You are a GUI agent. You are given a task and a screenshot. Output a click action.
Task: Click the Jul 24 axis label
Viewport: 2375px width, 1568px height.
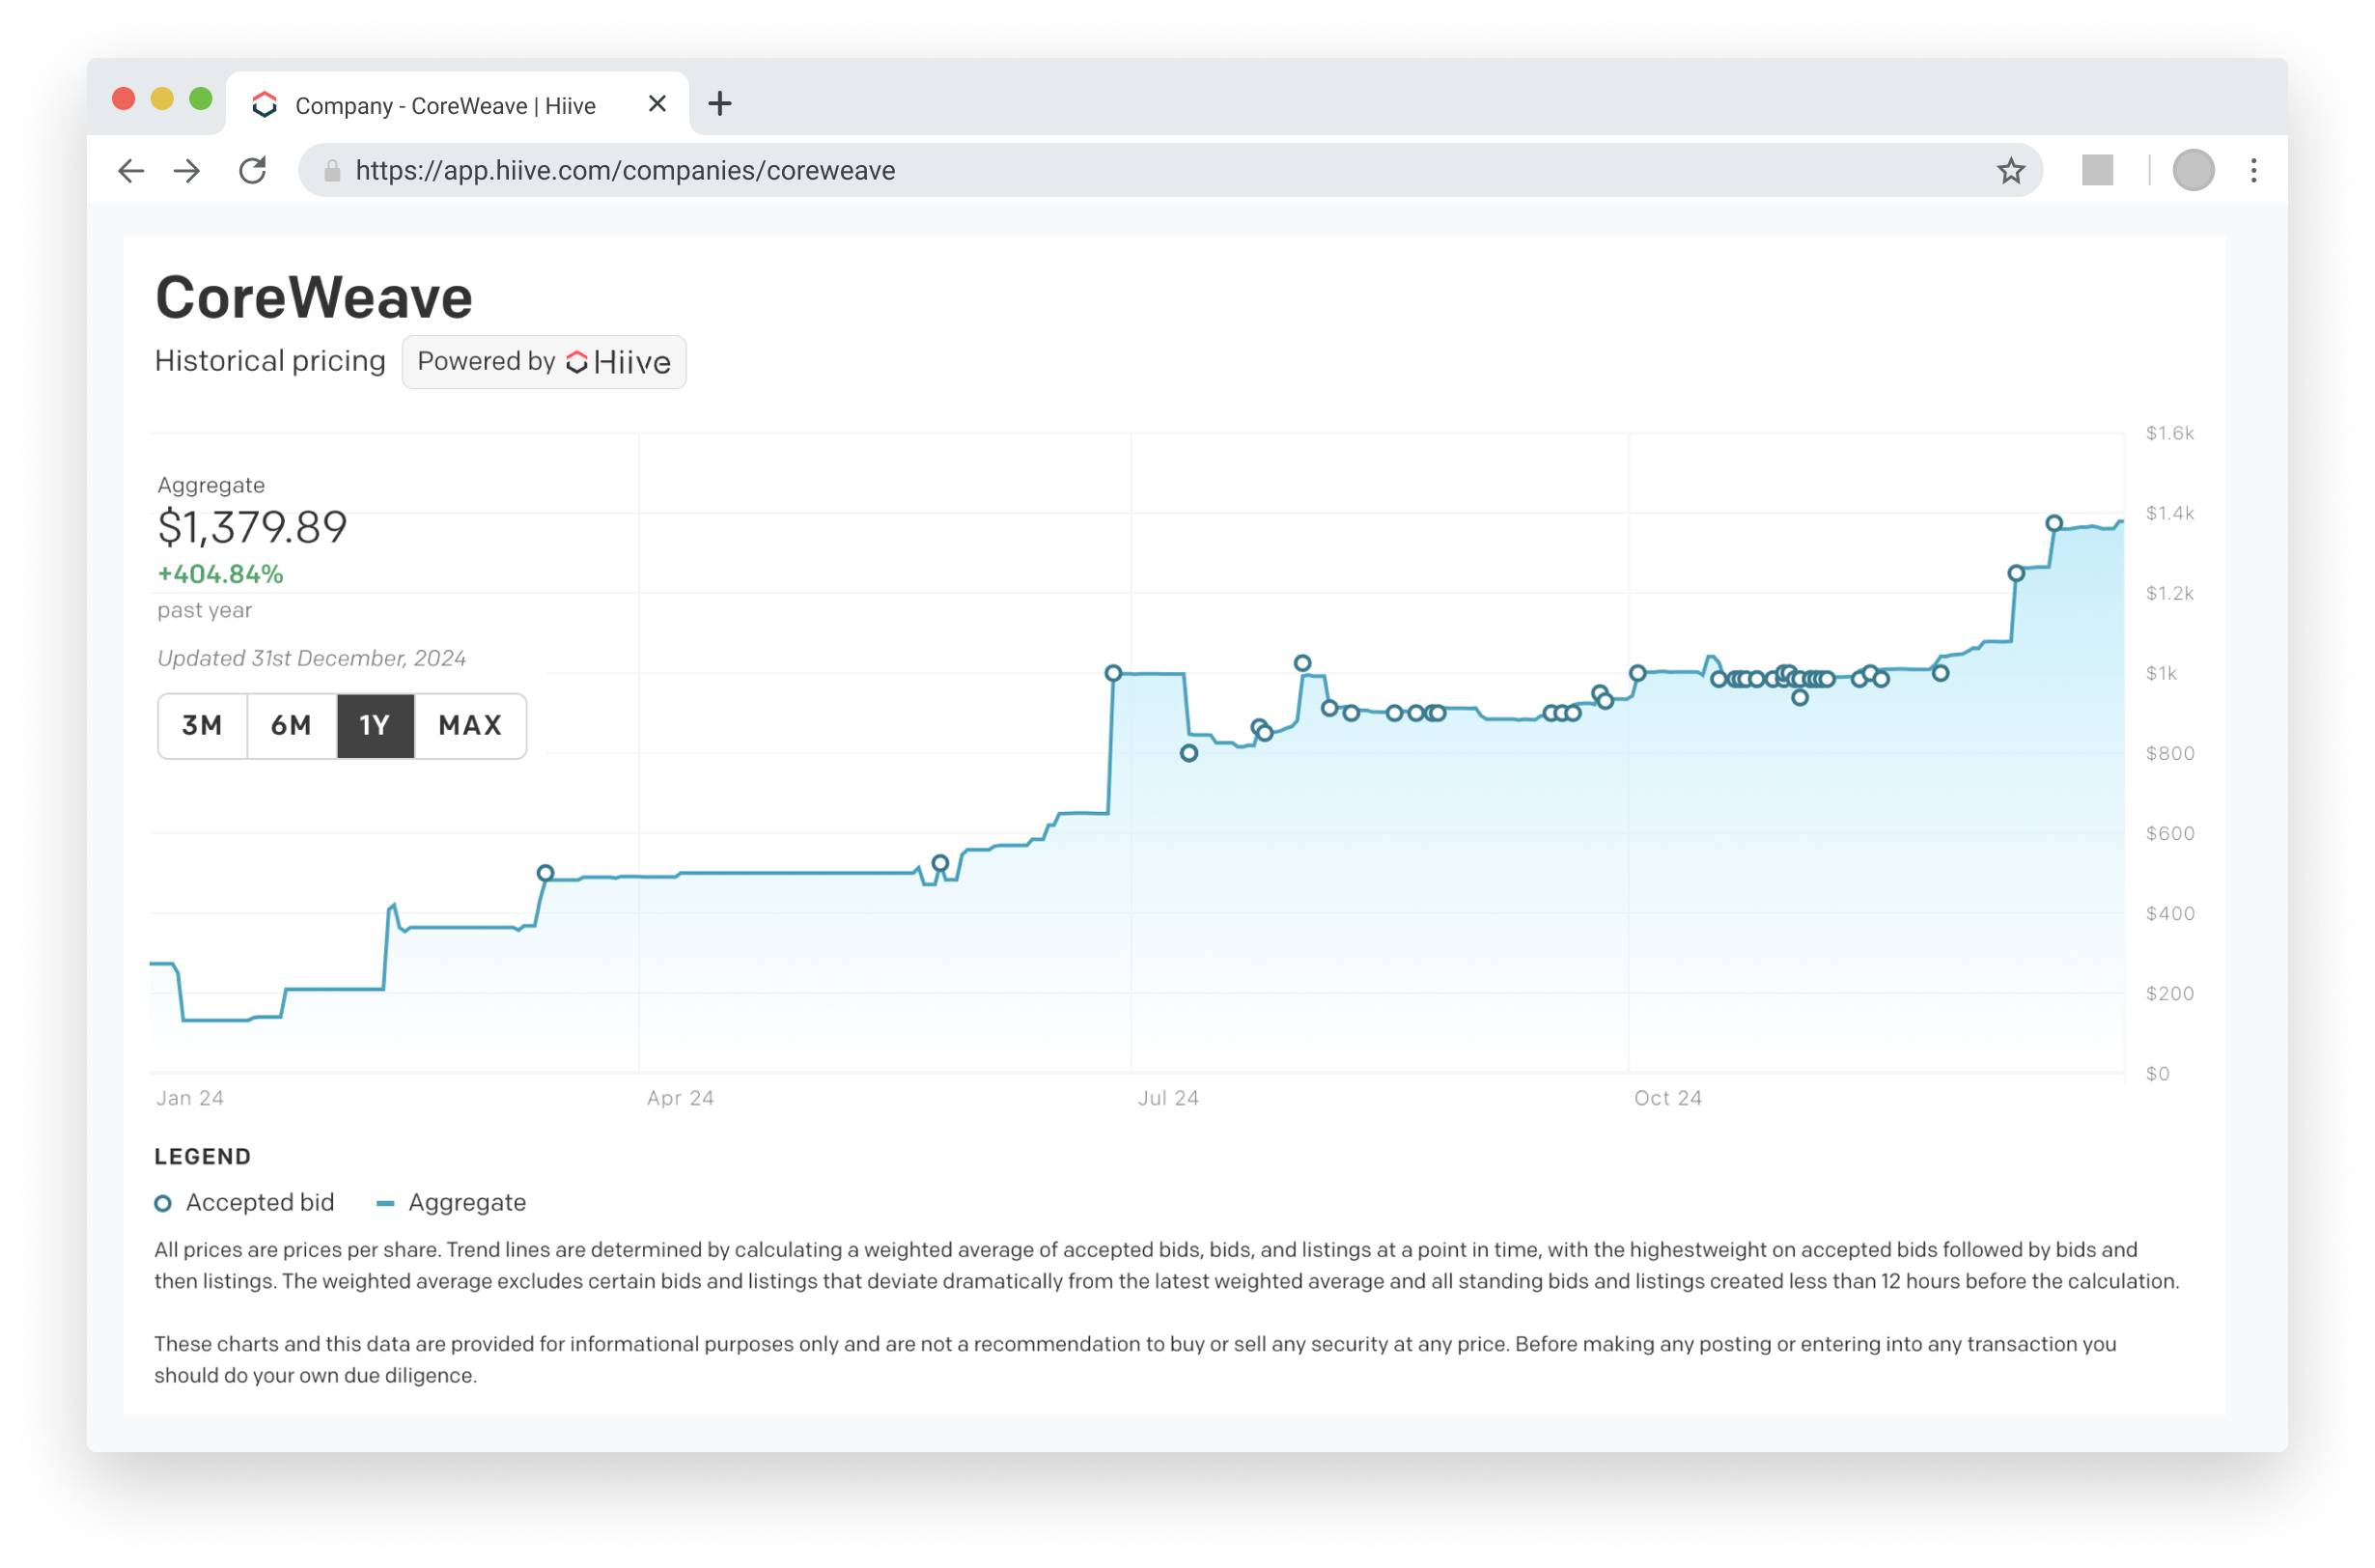pyautogui.click(x=1168, y=1098)
